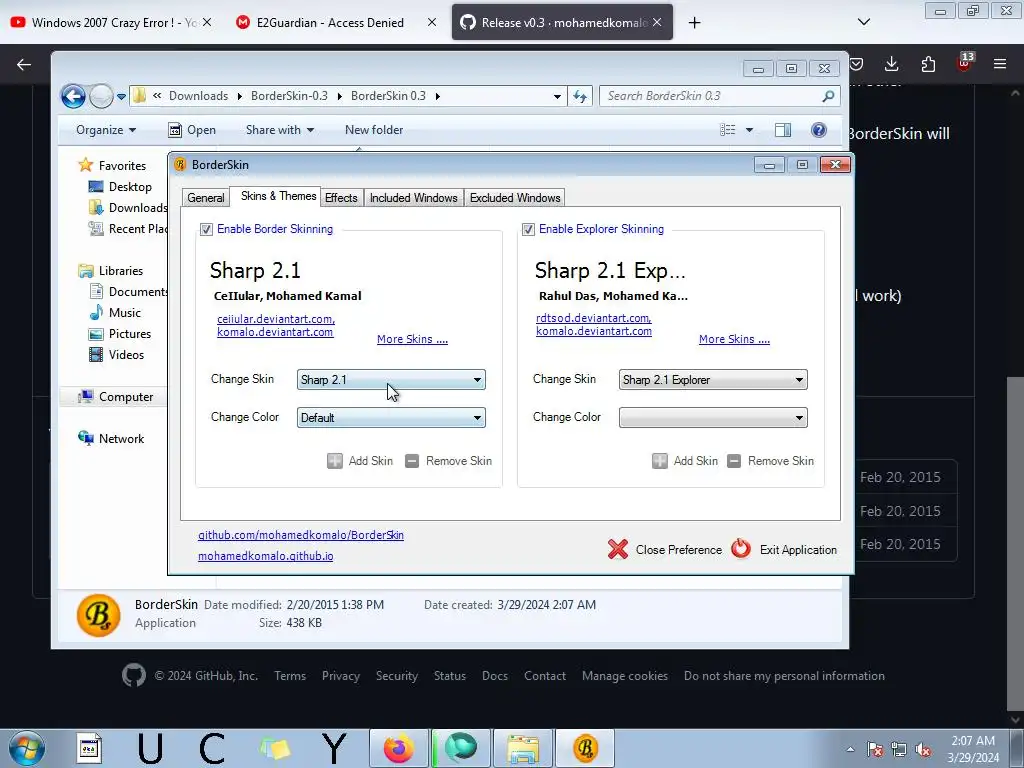Switch to the Effects tab
Image resolution: width=1024 pixels, height=768 pixels.
coord(341,198)
